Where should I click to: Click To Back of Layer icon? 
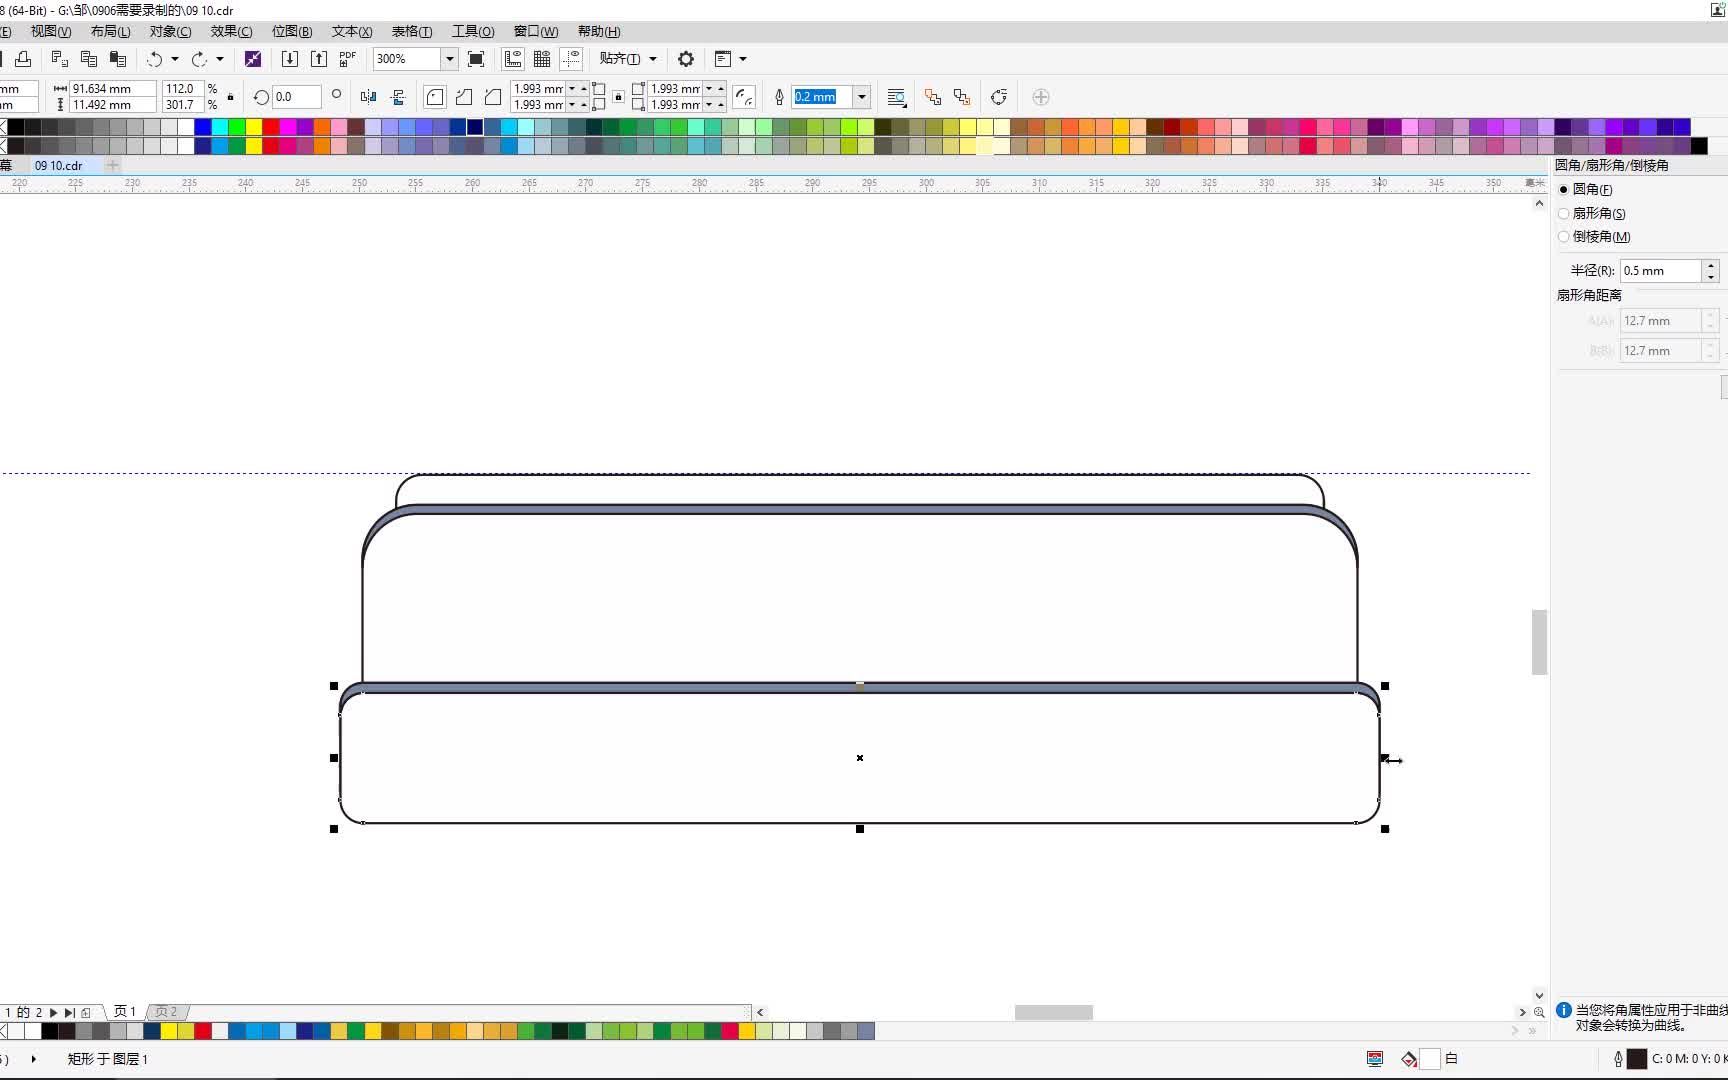[x=962, y=97]
